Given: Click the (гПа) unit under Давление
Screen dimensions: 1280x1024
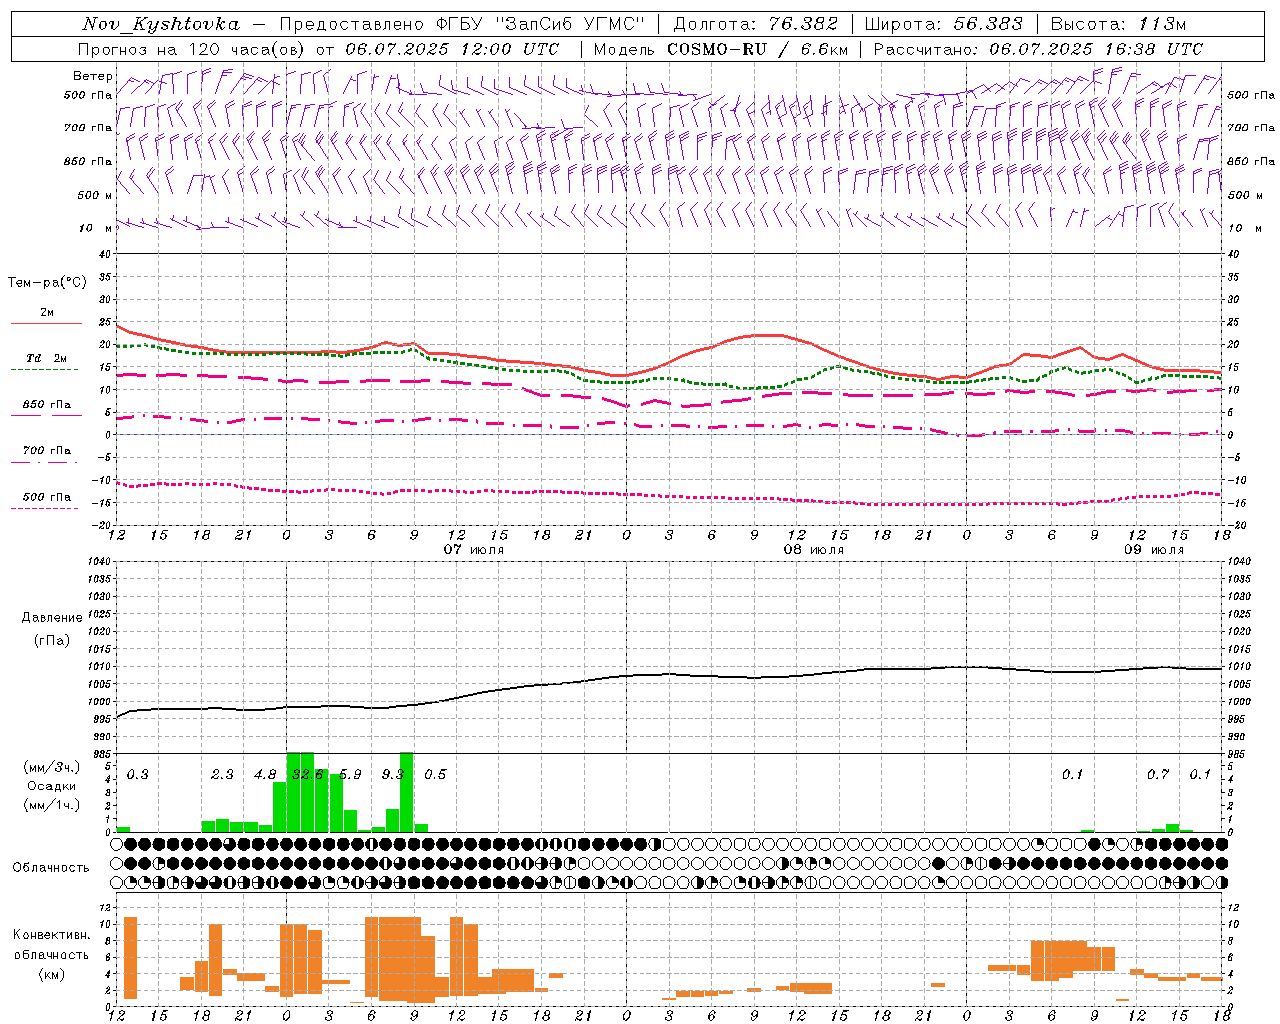Looking at the screenshot, I should [52, 641].
